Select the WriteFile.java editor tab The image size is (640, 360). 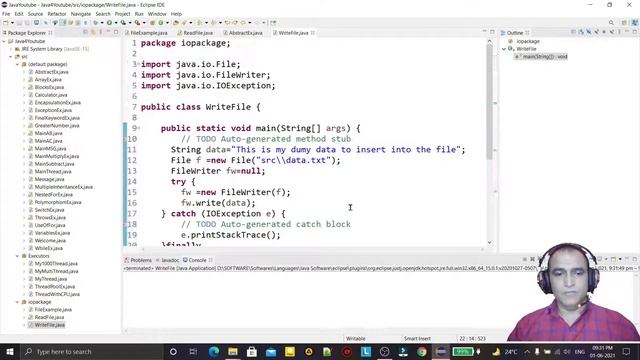pyautogui.click(x=293, y=33)
